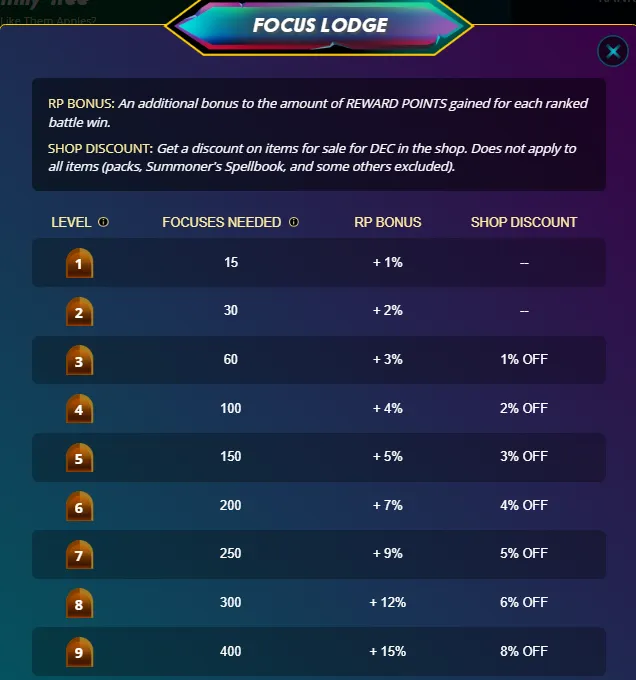Click the level 1 badge icon
Image resolution: width=636 pixels, height=680 pixels.
79,263
